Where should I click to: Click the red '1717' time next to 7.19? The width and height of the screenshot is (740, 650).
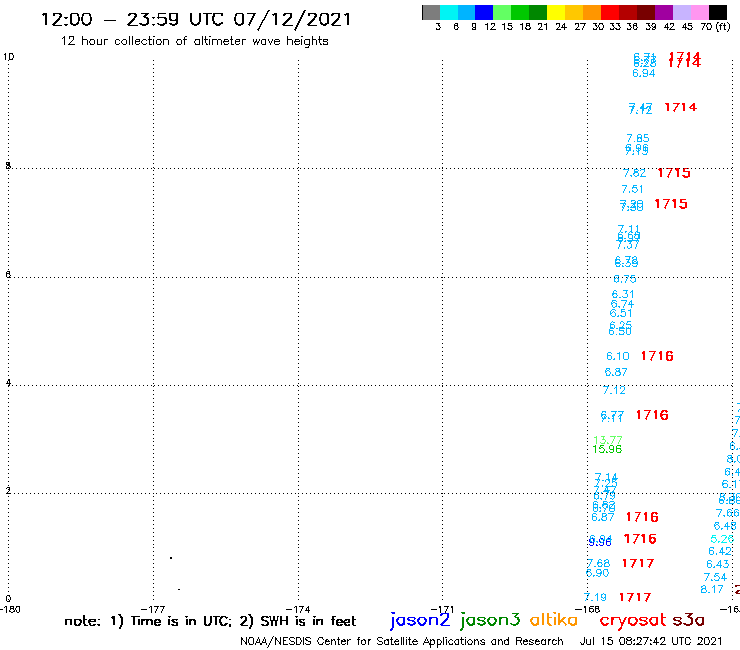pyautogui.click(x=635, y=597)
